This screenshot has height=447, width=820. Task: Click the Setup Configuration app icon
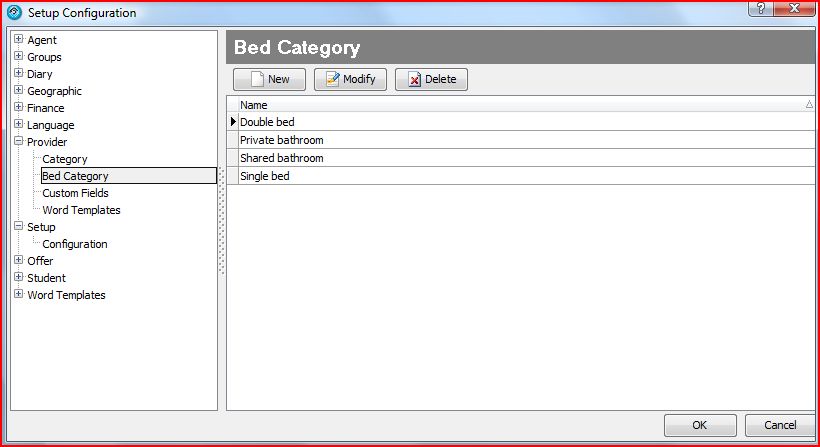point(14,13)
